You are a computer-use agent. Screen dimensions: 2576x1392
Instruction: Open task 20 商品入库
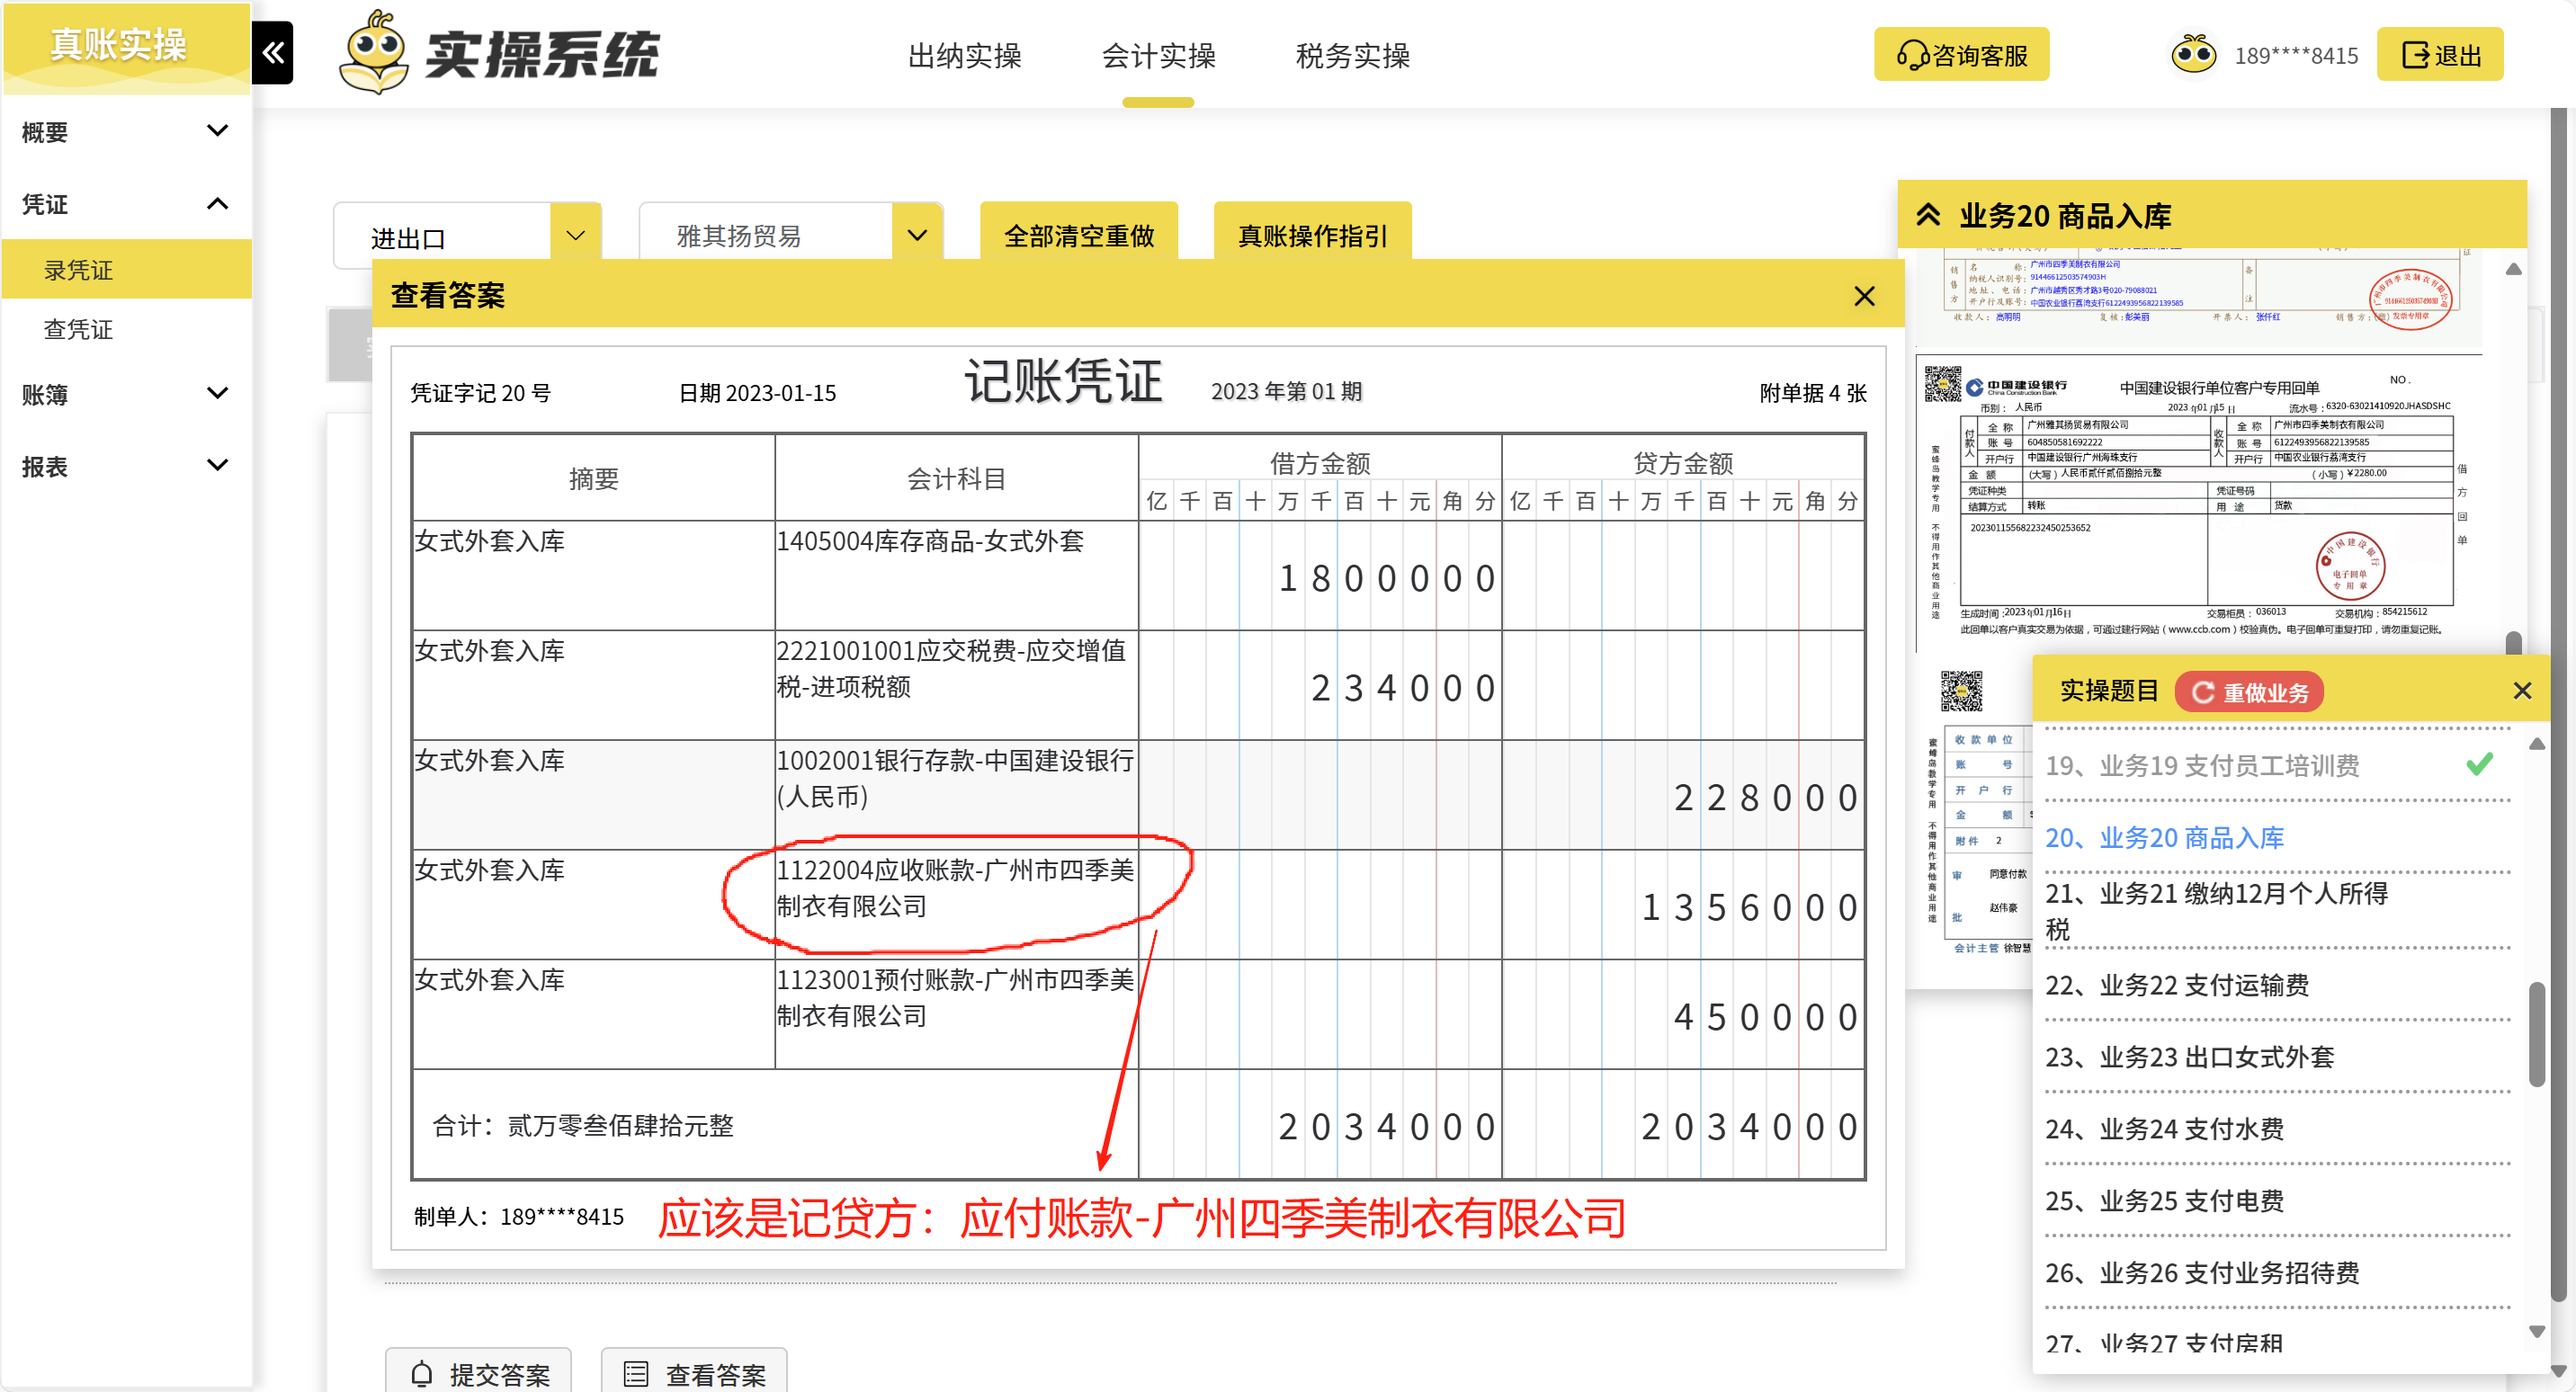coord(2165,837)
